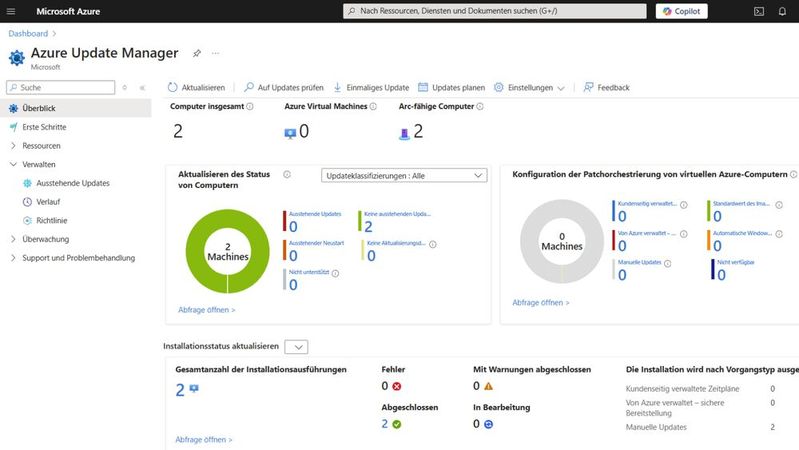Click the Microsoft Azure brand title
The height and width of the screenshot is (450, 799).
(x=68, y=11)
